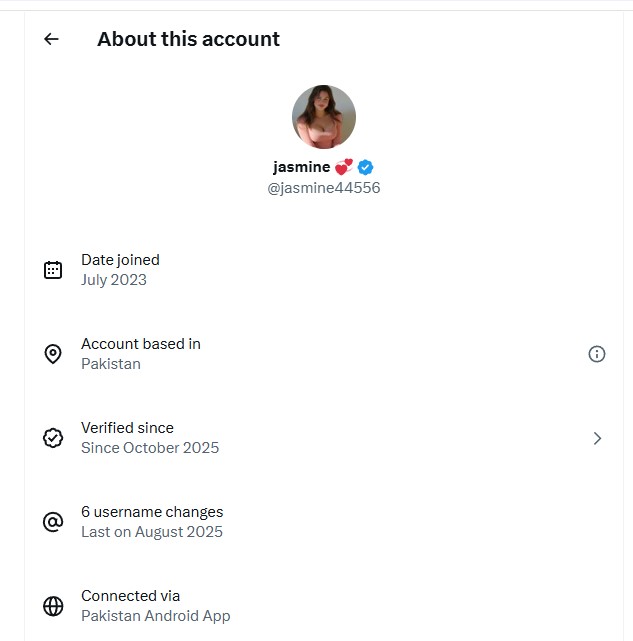This screenshot has height=641, width=633.
Task: Click the calendar icon next to Date joined
Action: click(x=53, y=270)
